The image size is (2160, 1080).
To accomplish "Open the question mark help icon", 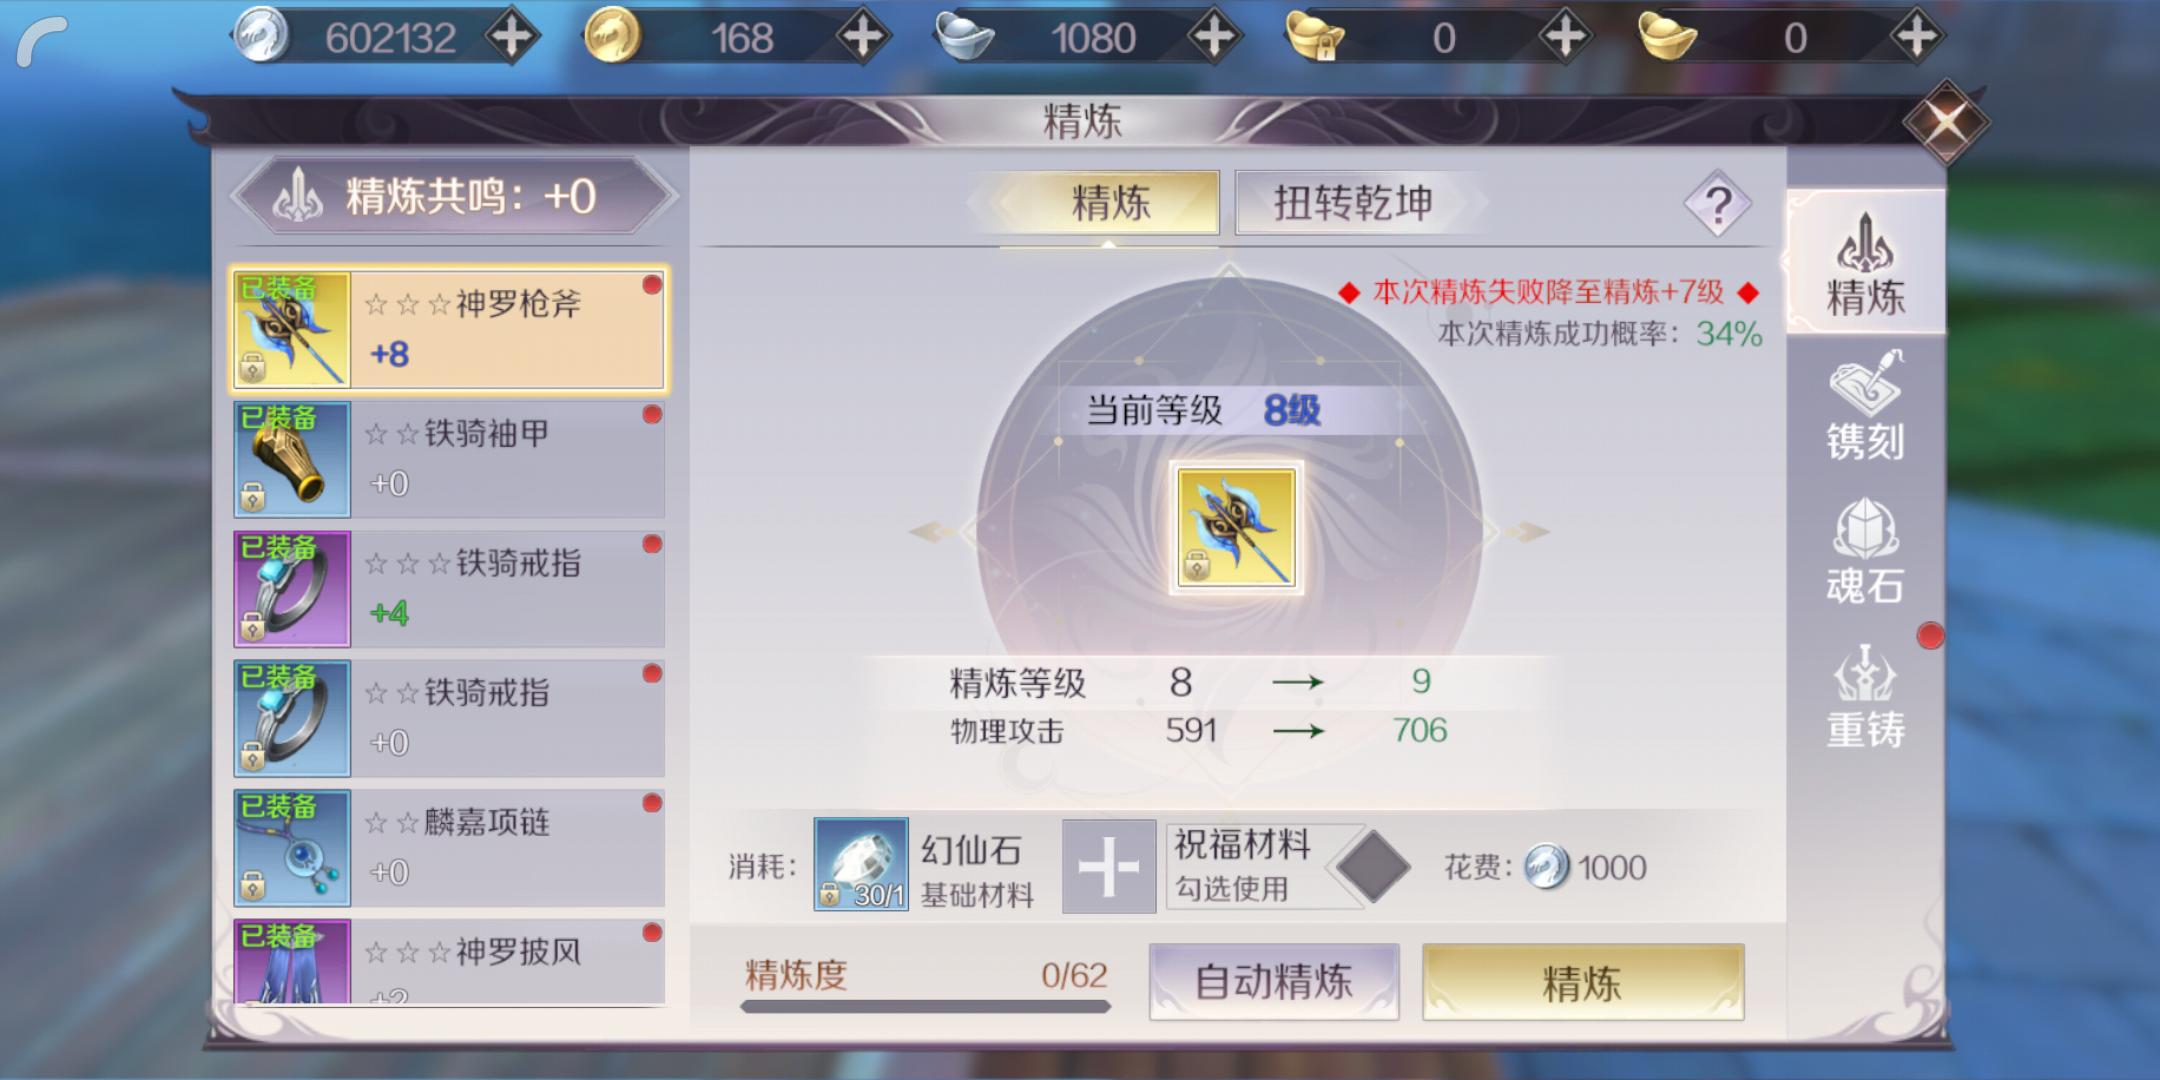I will point(1717,204).
